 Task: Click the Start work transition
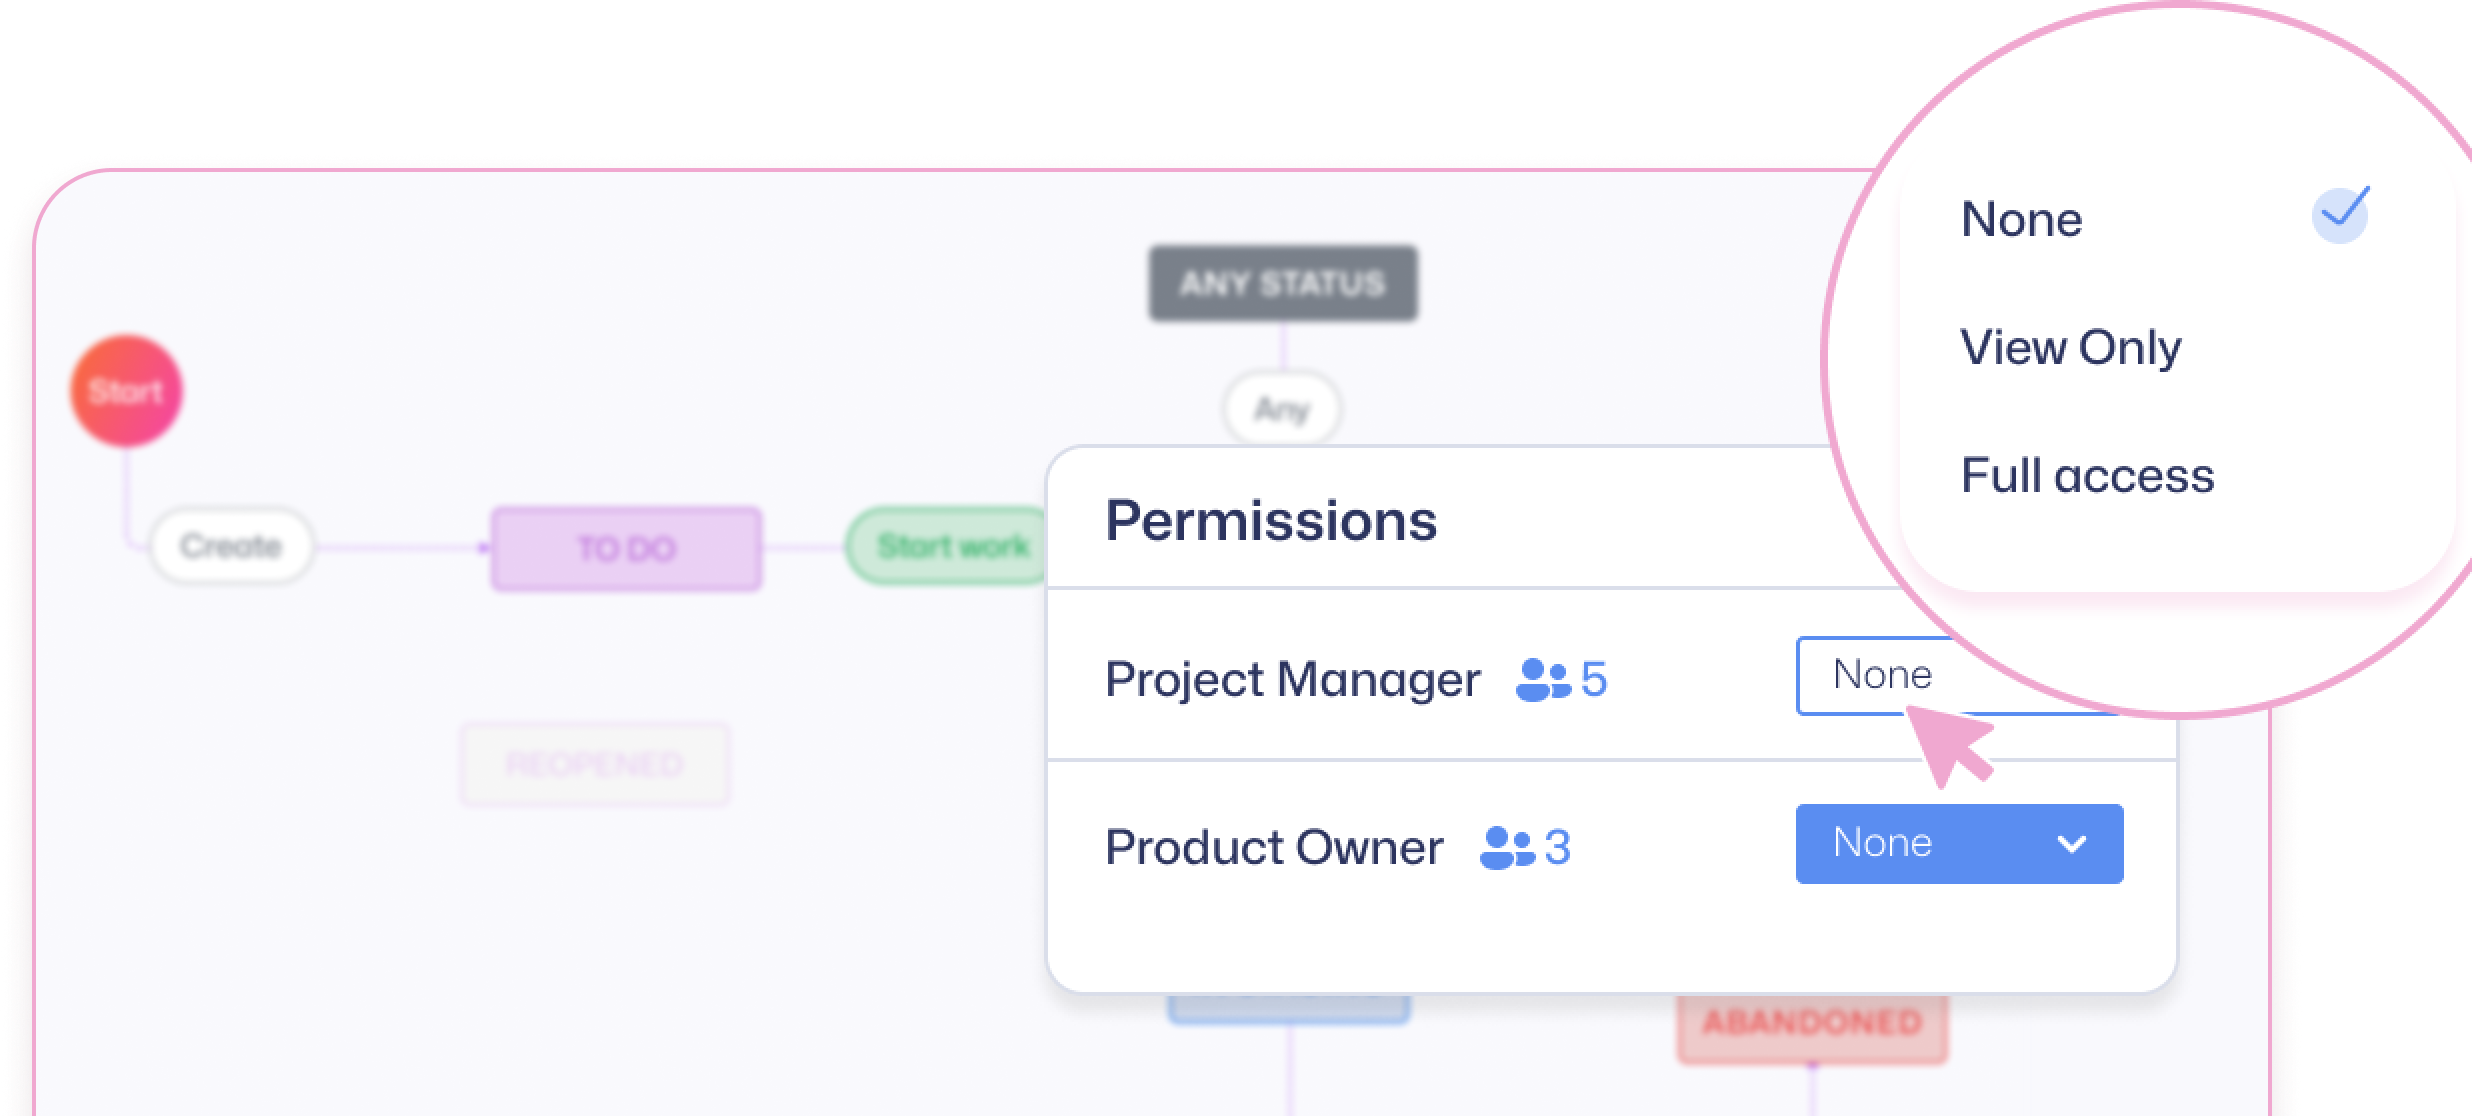[950, 546]
